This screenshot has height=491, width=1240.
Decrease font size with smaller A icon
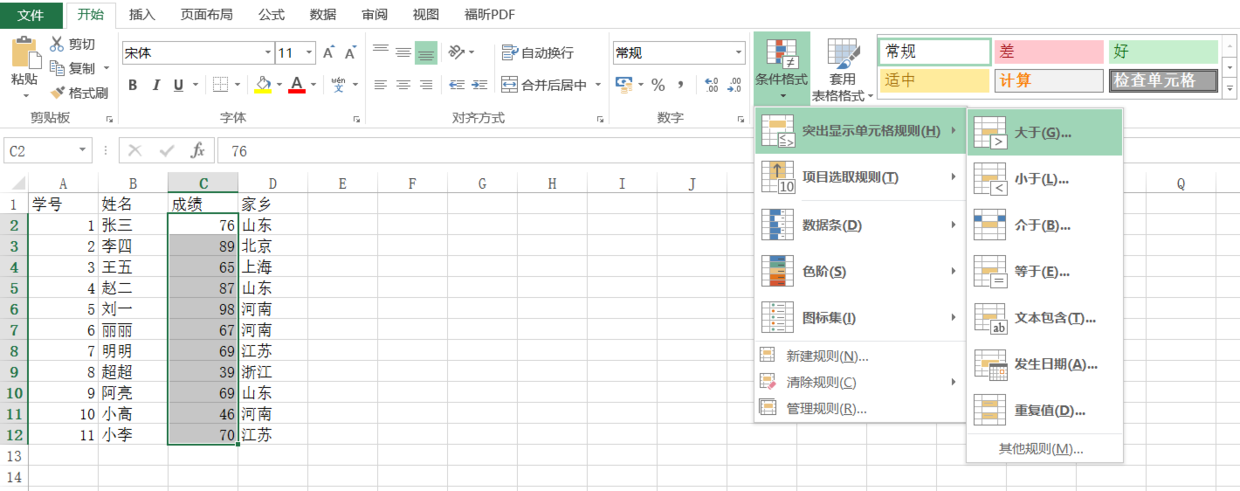350,53
